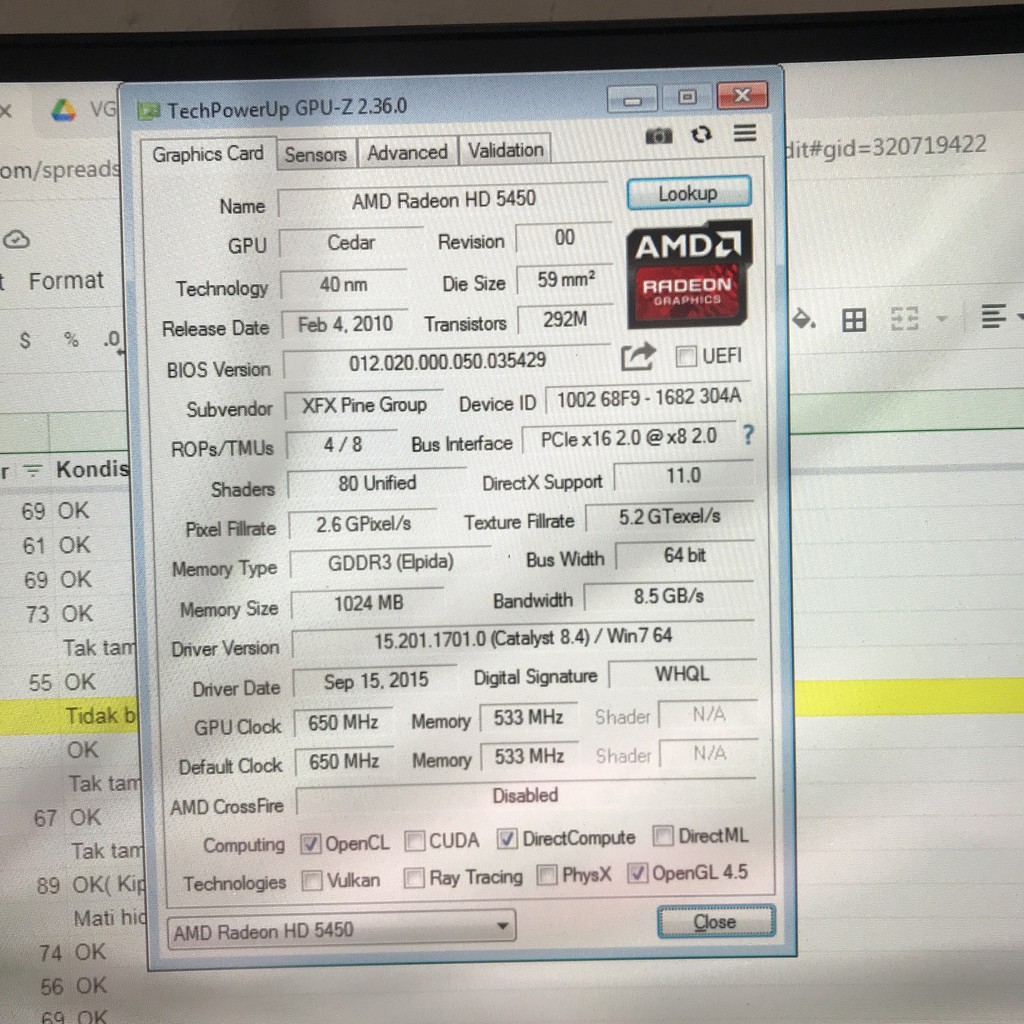Screen dimensions: 1024x1024
Task: Click the Google Drive icon in browser tab
Action: pyautogui.click(x=63, y=110)
